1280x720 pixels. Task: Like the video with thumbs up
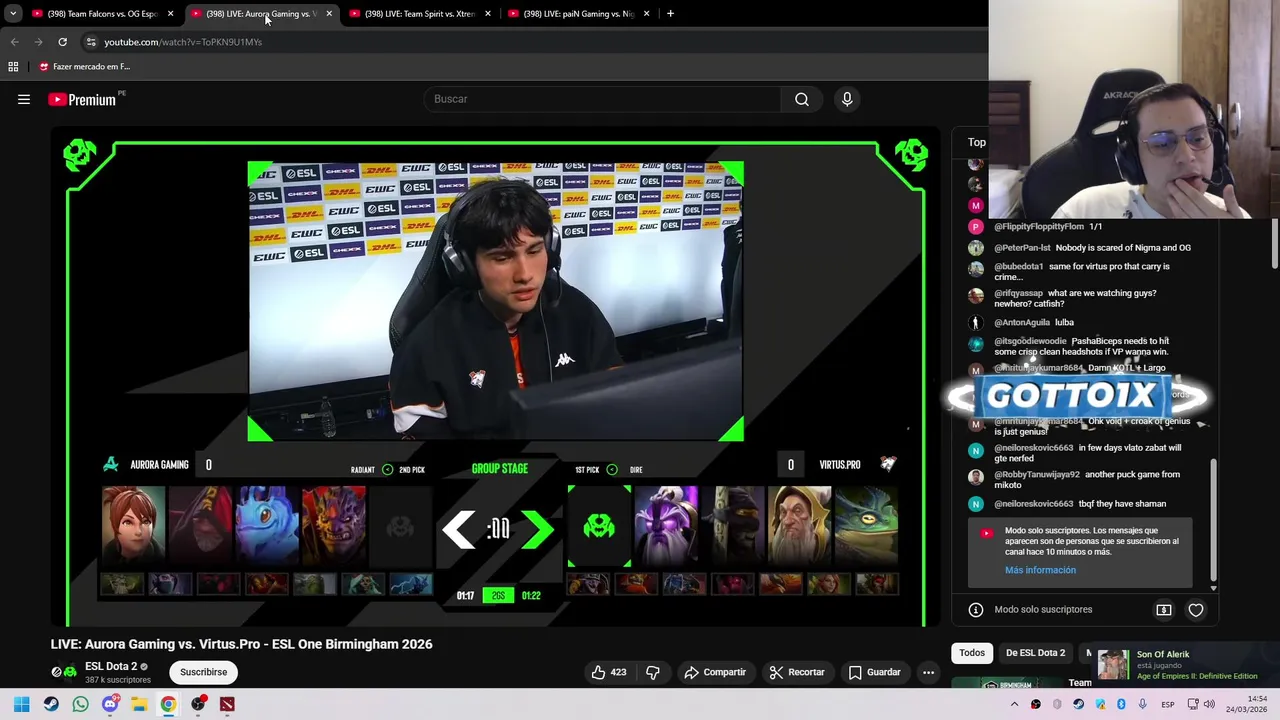(609, 672)
